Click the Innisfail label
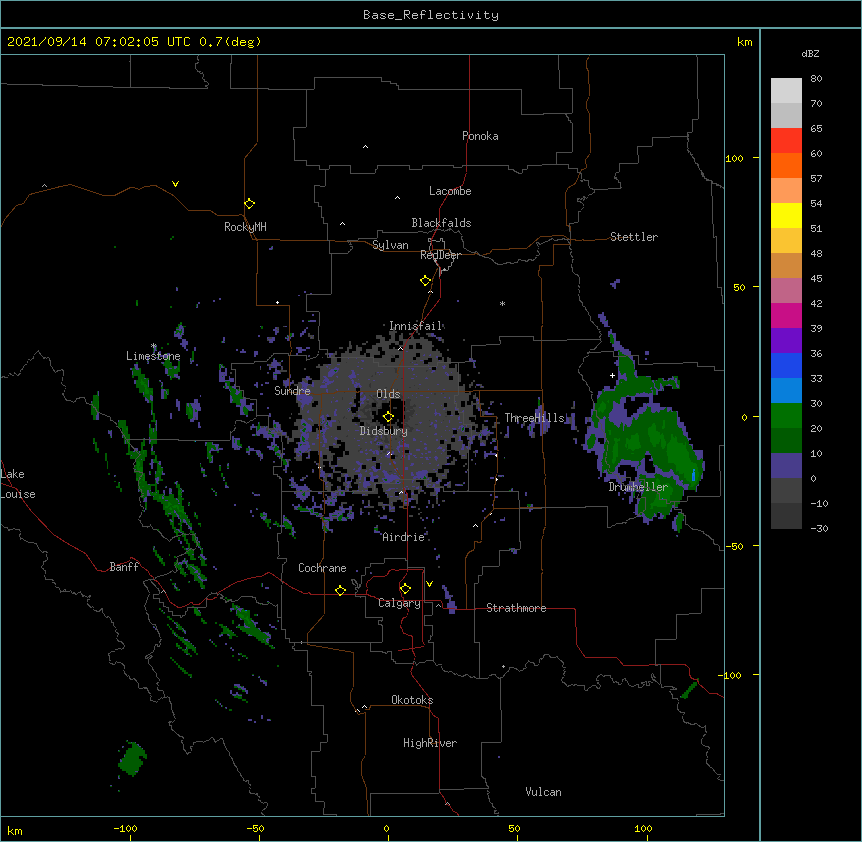The width and height of the screenshot is (862, 842). [x=416, y=326]
